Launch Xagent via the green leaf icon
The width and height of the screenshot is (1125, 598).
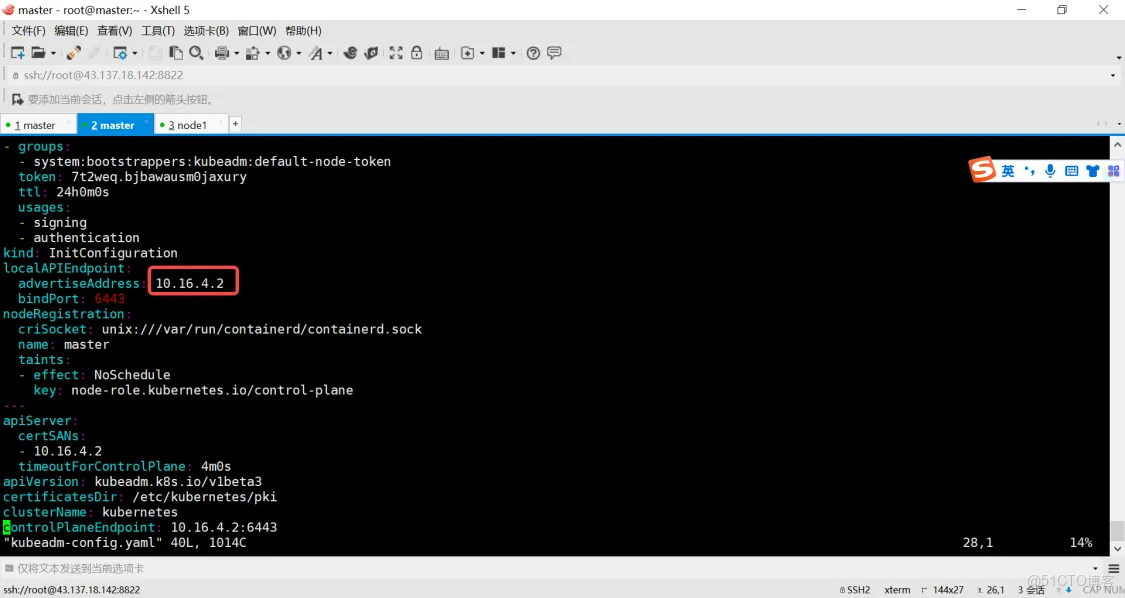click(371, 53)
